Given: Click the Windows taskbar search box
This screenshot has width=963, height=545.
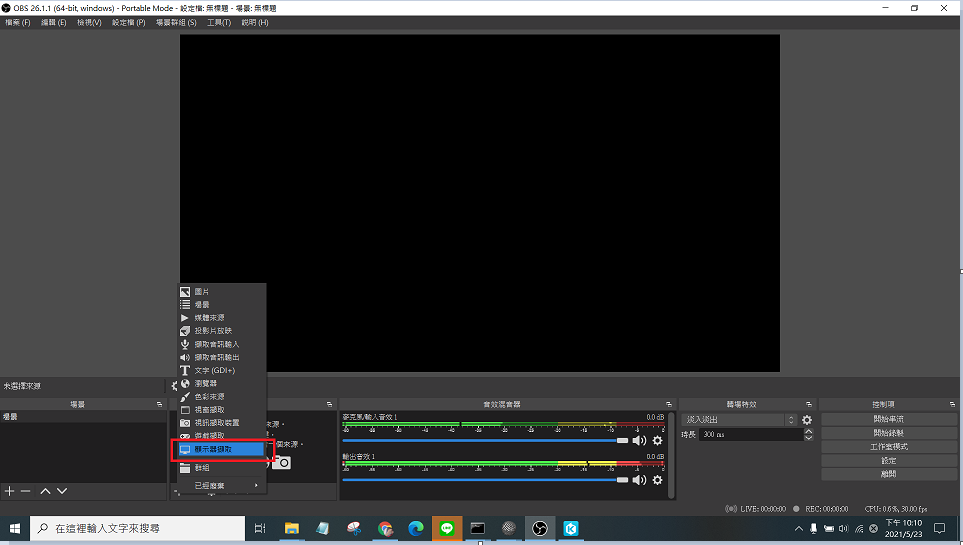Looking at the screenshot, I should [140, 528].
